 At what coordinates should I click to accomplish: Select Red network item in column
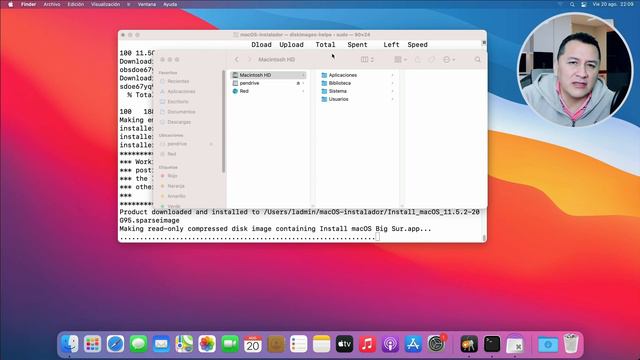pos(269,91)
